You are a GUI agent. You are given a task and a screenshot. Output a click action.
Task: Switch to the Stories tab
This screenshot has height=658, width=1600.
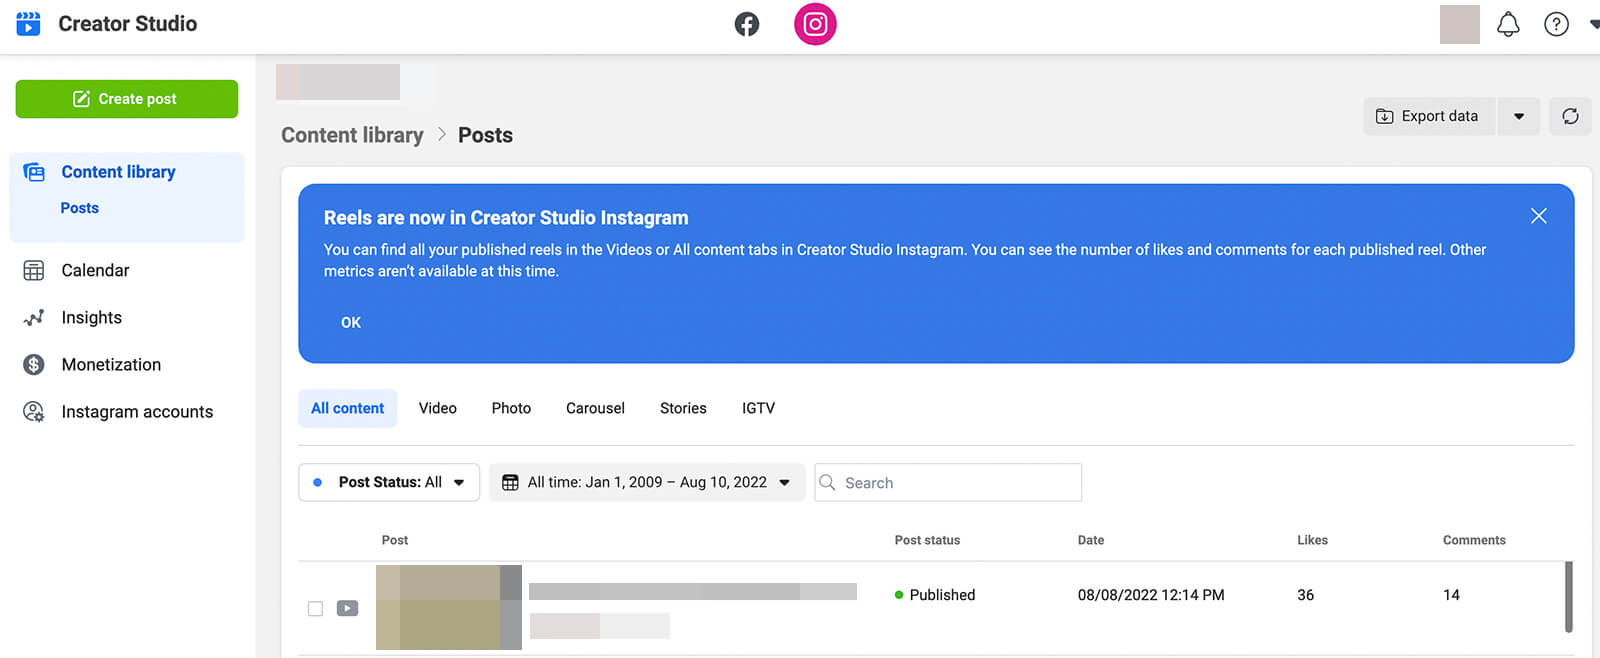click(683, 408)
